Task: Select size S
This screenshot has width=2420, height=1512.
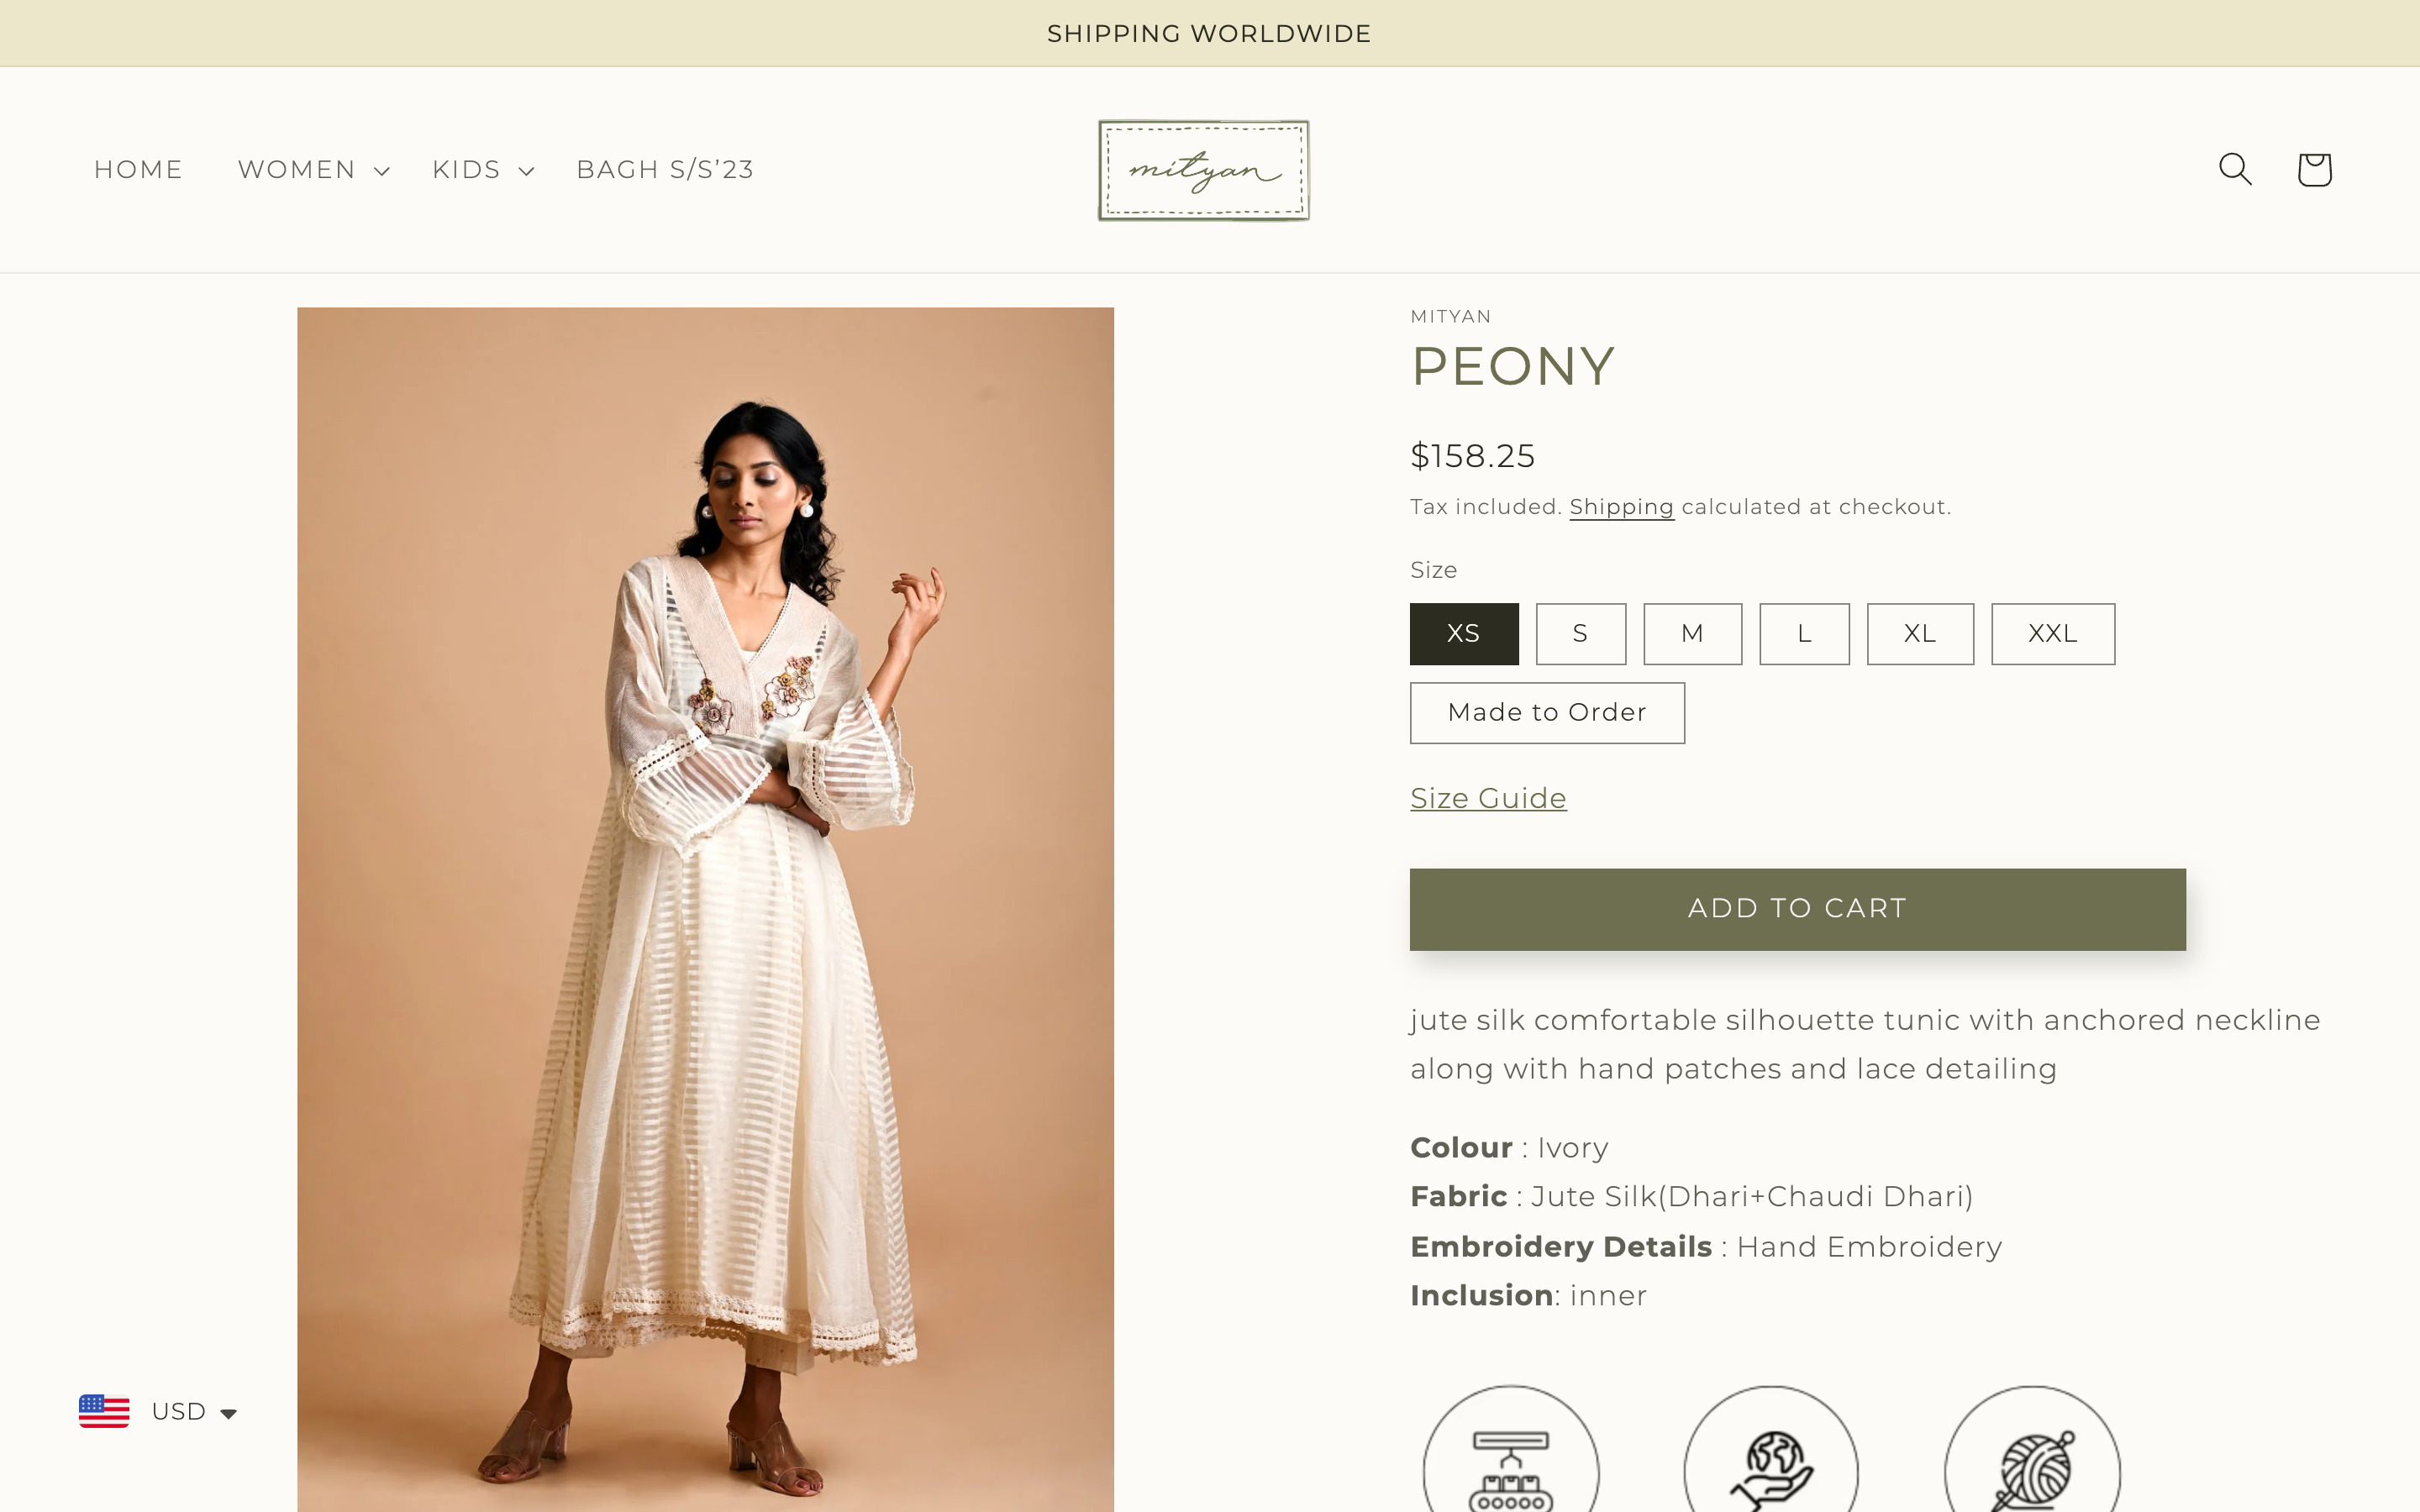Action: [1581, 633]
